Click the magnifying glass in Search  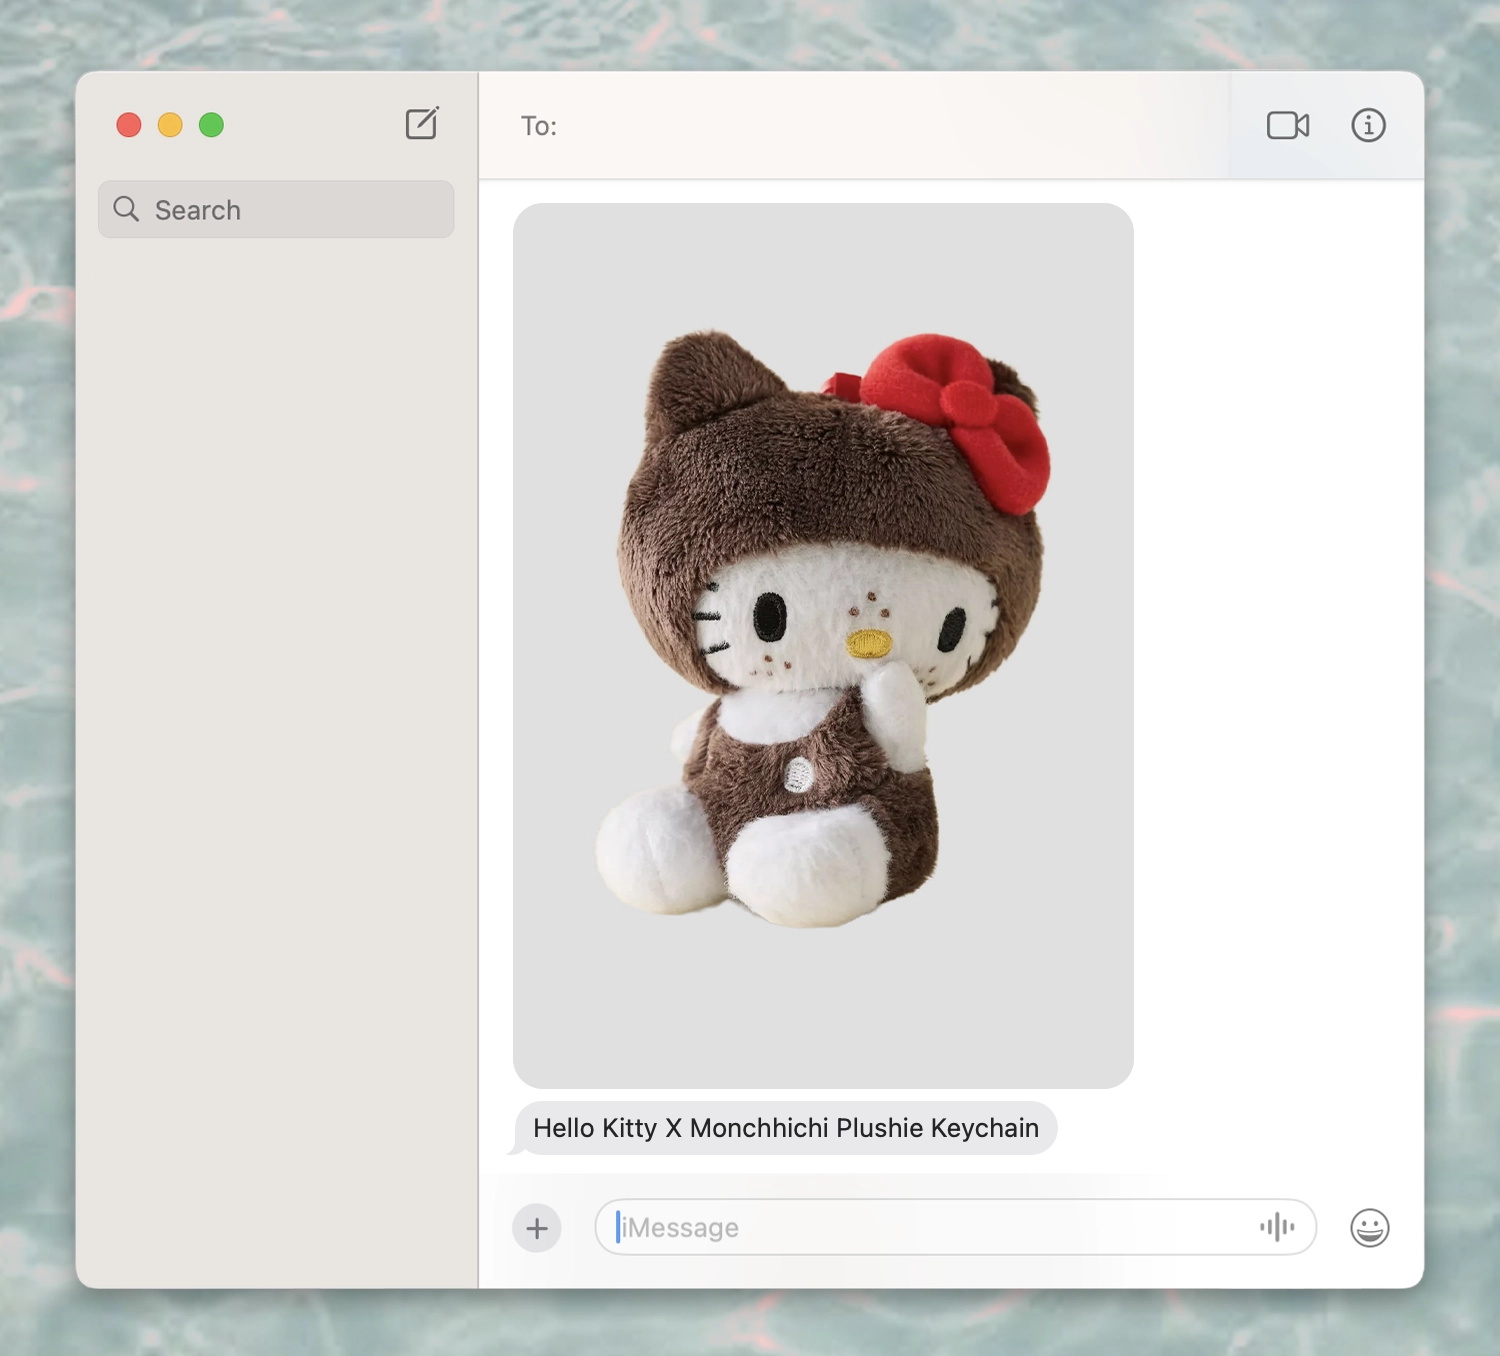[126, 209]
